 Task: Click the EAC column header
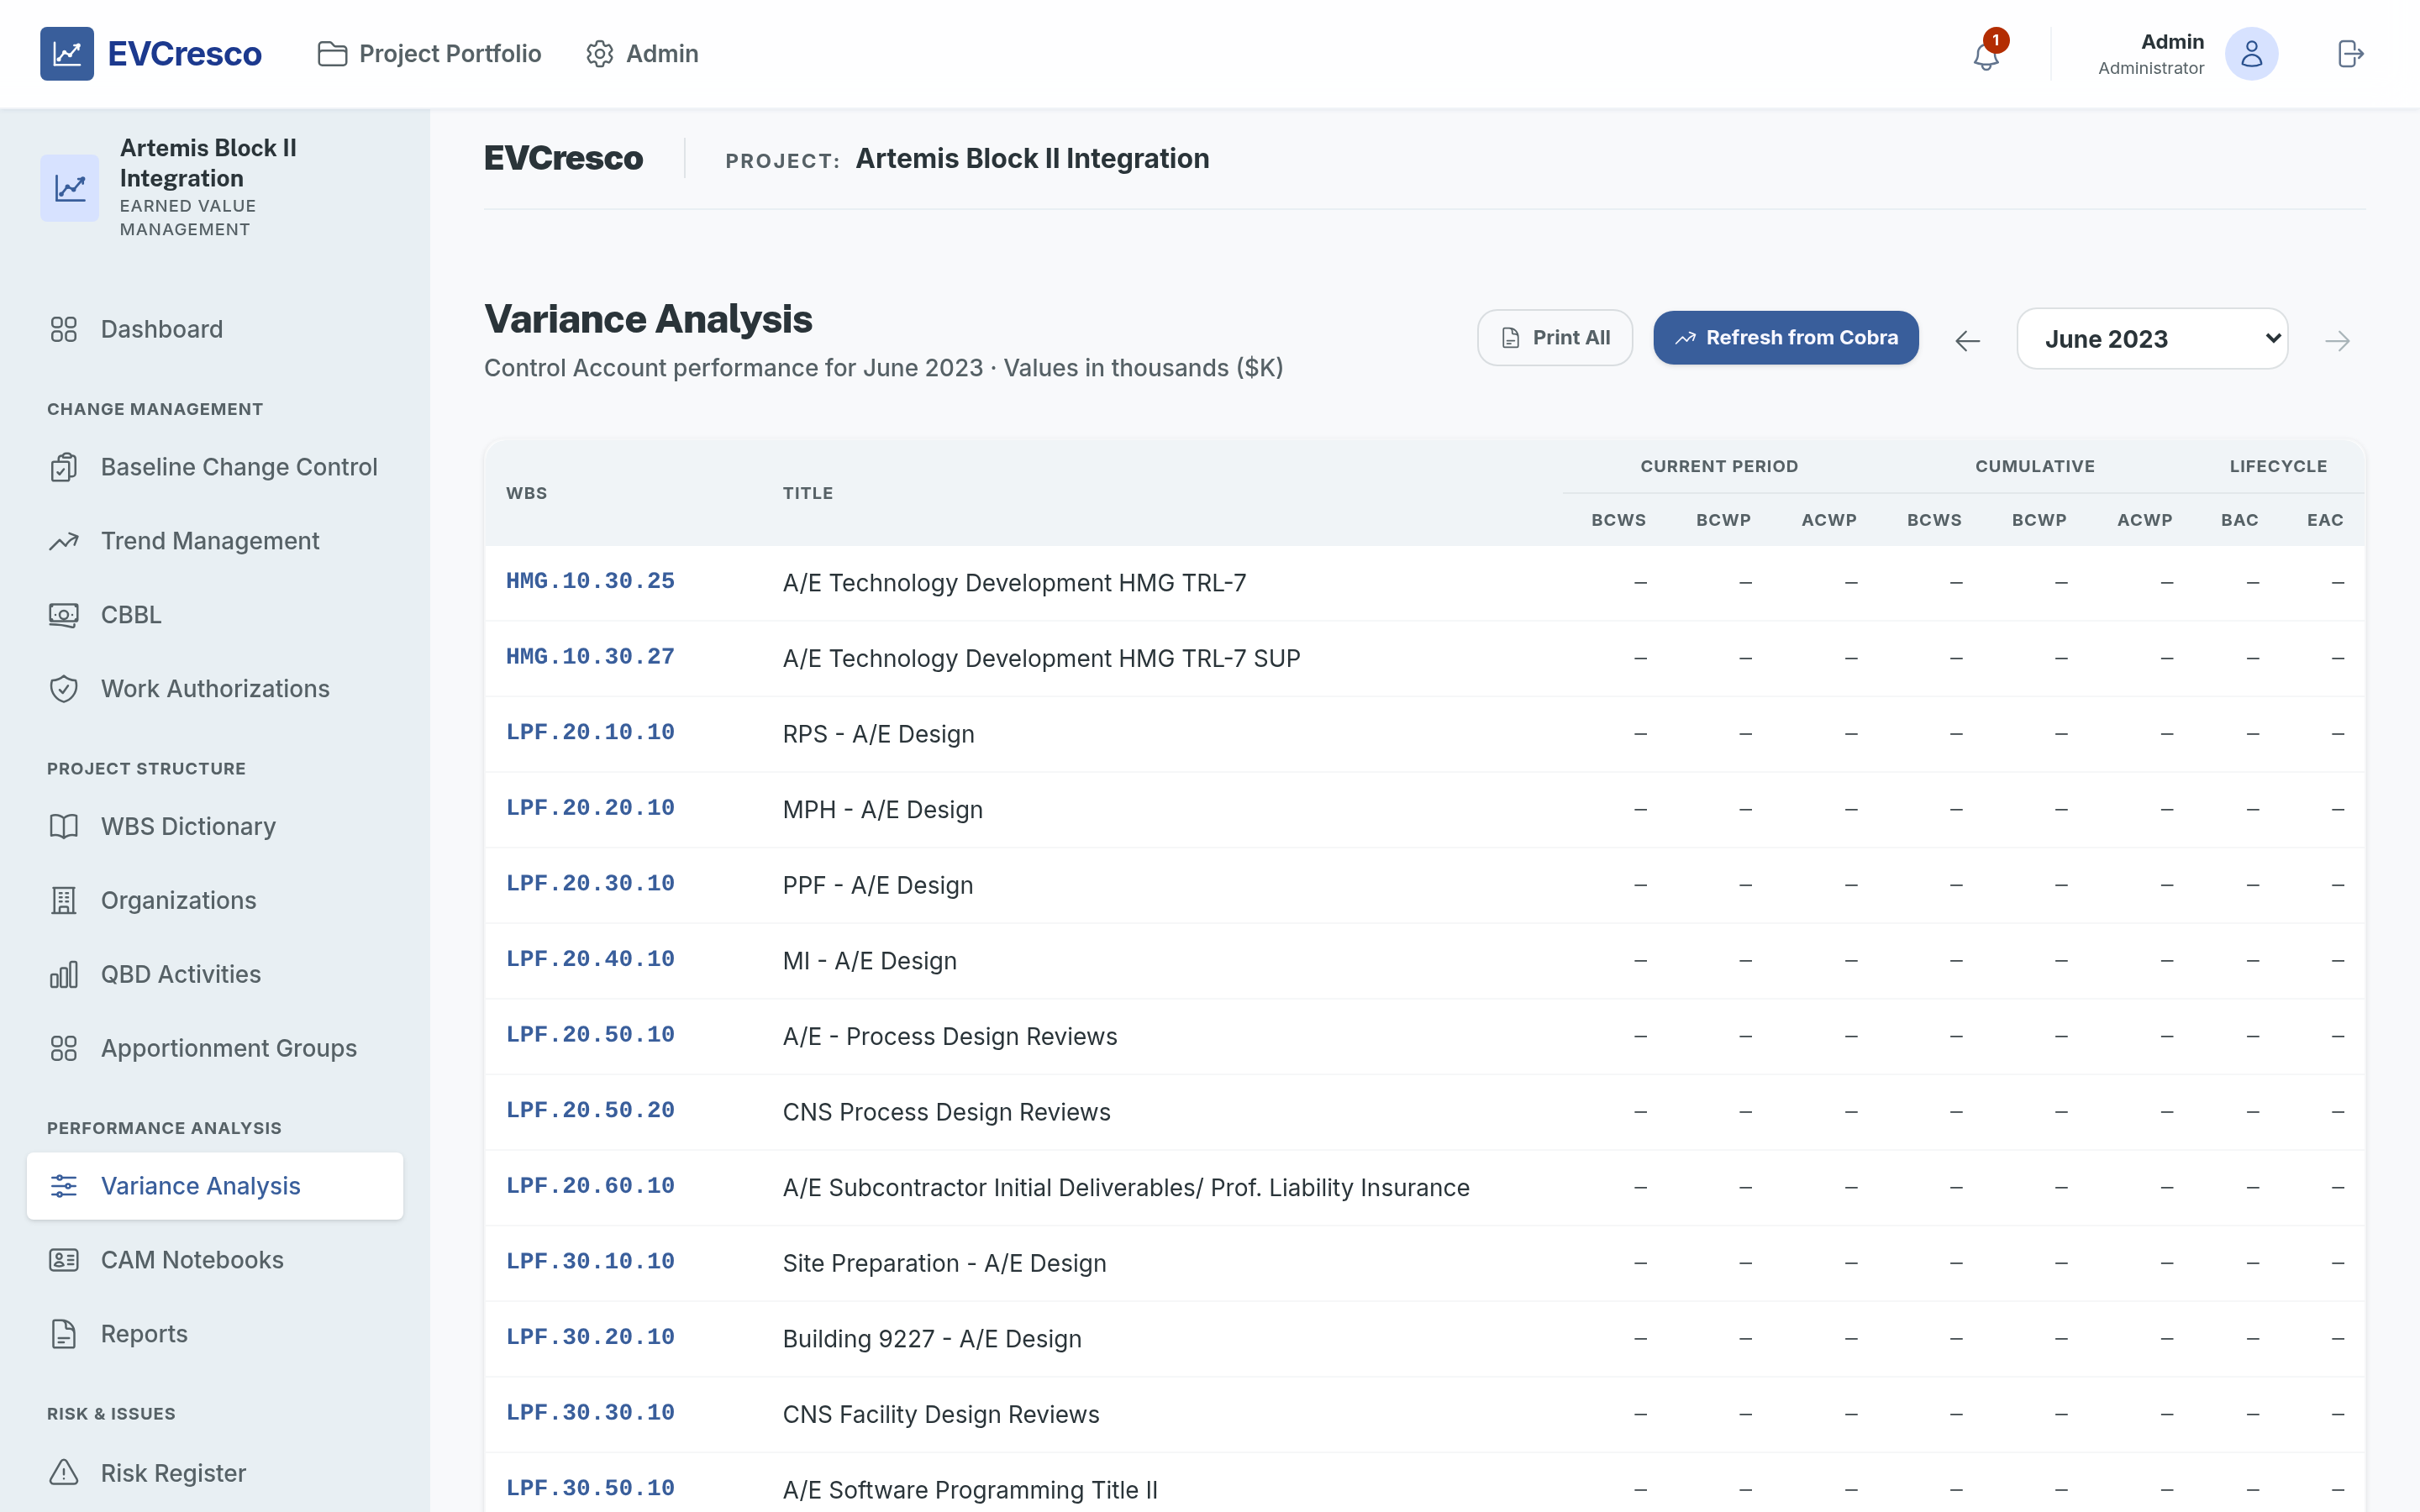coord(2325,520)
